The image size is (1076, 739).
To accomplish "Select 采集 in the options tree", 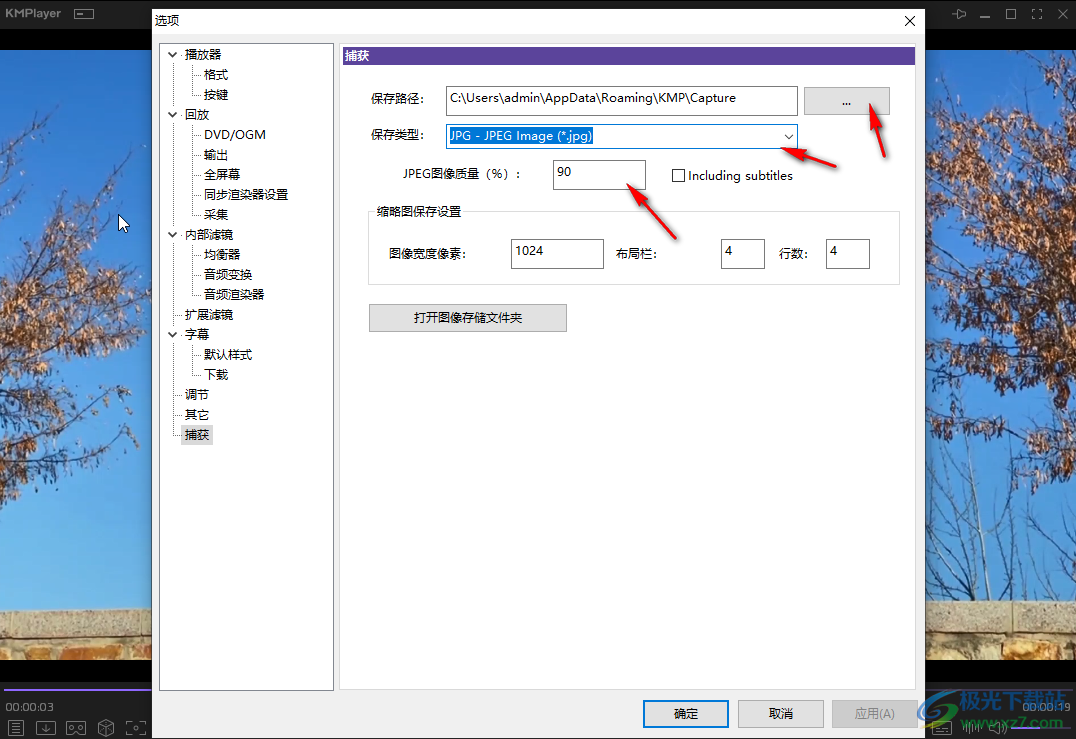I will [215, 215].
